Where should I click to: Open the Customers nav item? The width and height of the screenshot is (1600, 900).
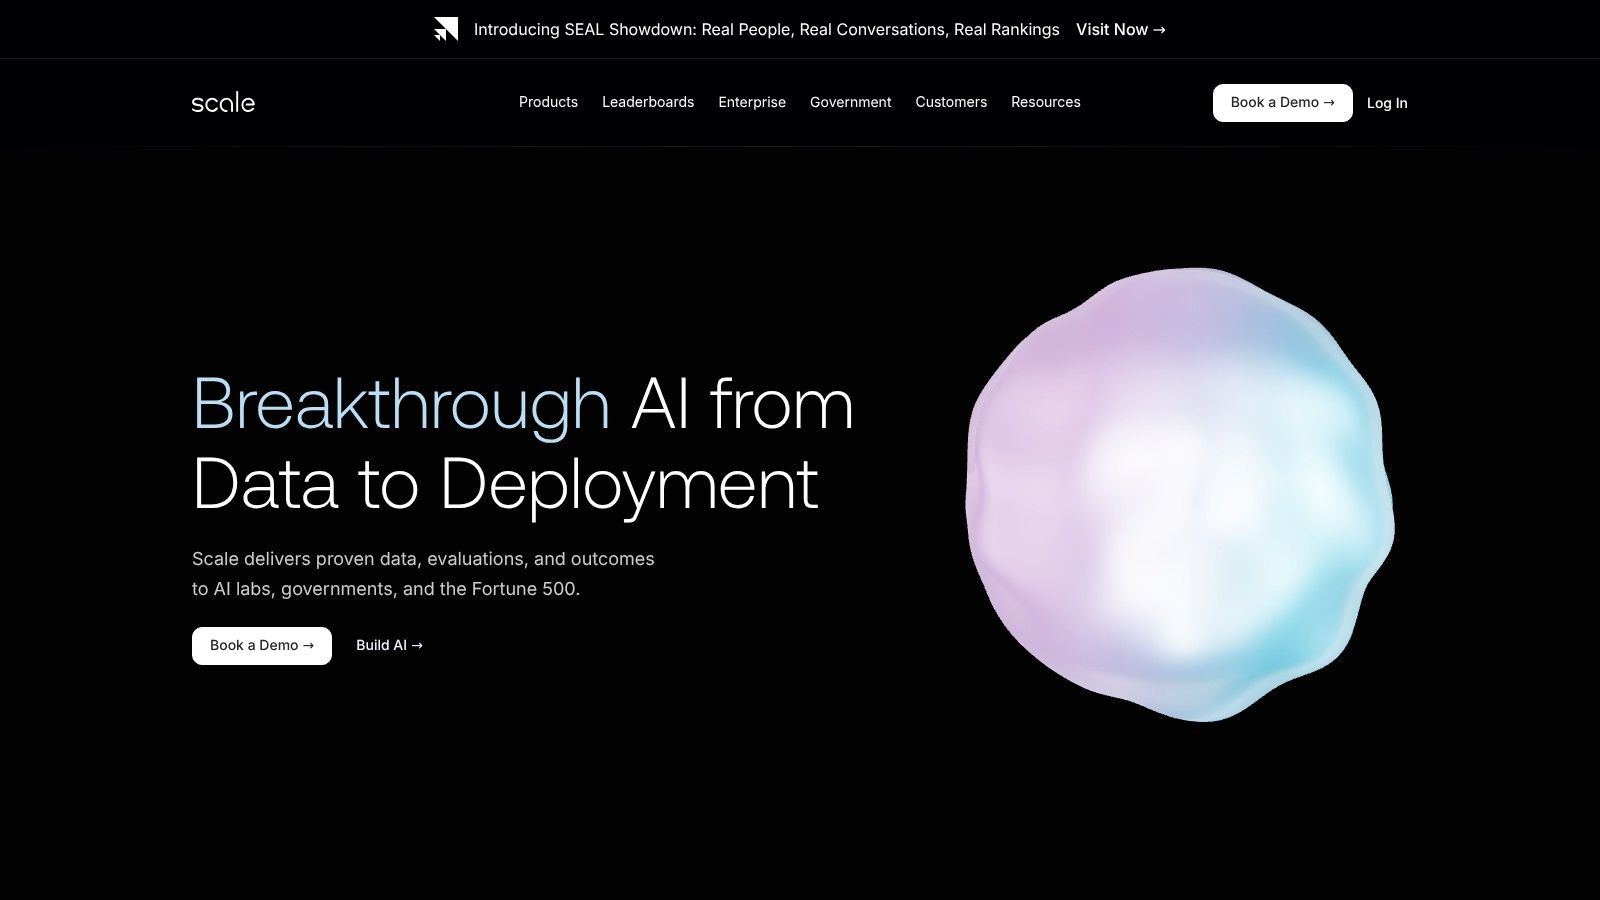click(x=951, y=102)
